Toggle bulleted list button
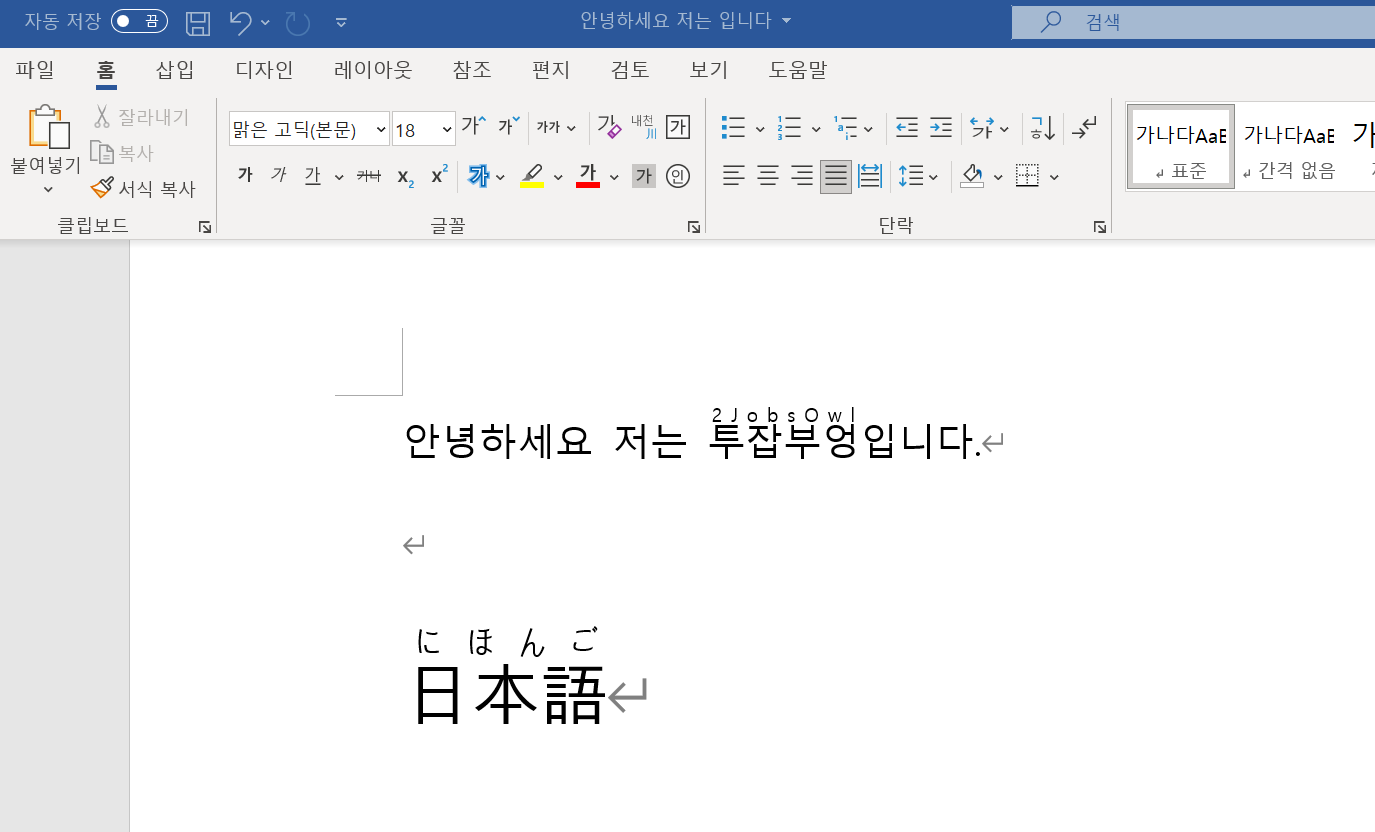 (734, 127)
